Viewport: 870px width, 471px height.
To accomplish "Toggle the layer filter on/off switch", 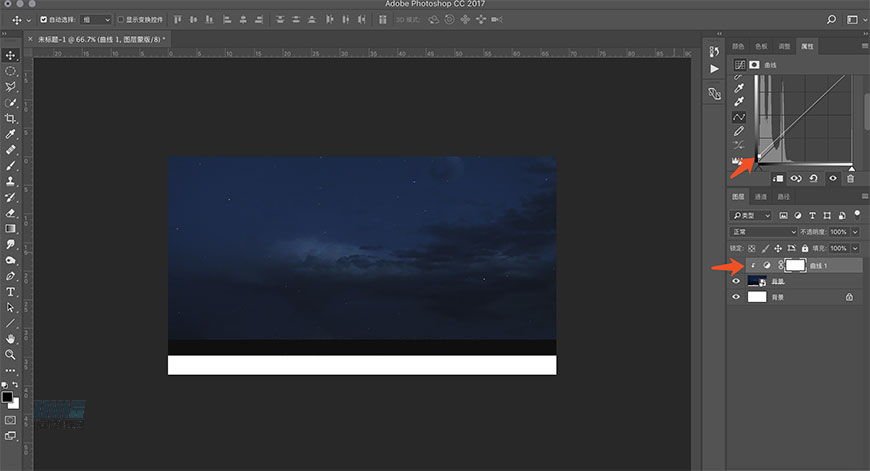I will [857, 214].
